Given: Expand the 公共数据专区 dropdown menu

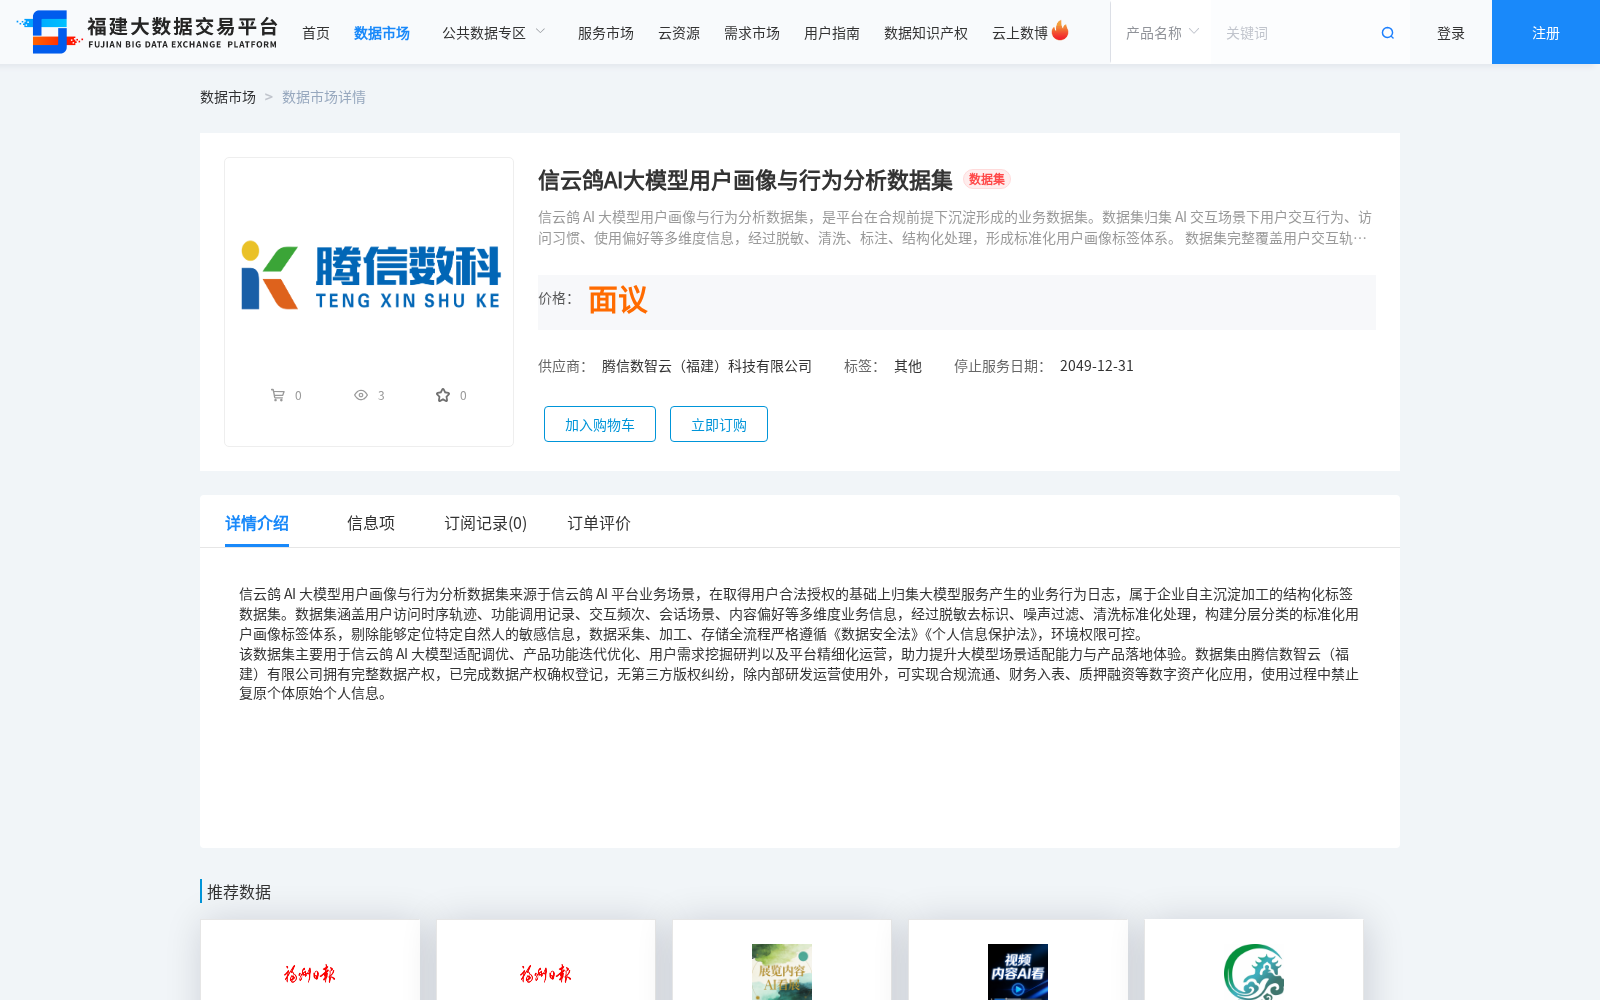Looking at the screenshot, I should pyautogui.click(x=494, y=33).
